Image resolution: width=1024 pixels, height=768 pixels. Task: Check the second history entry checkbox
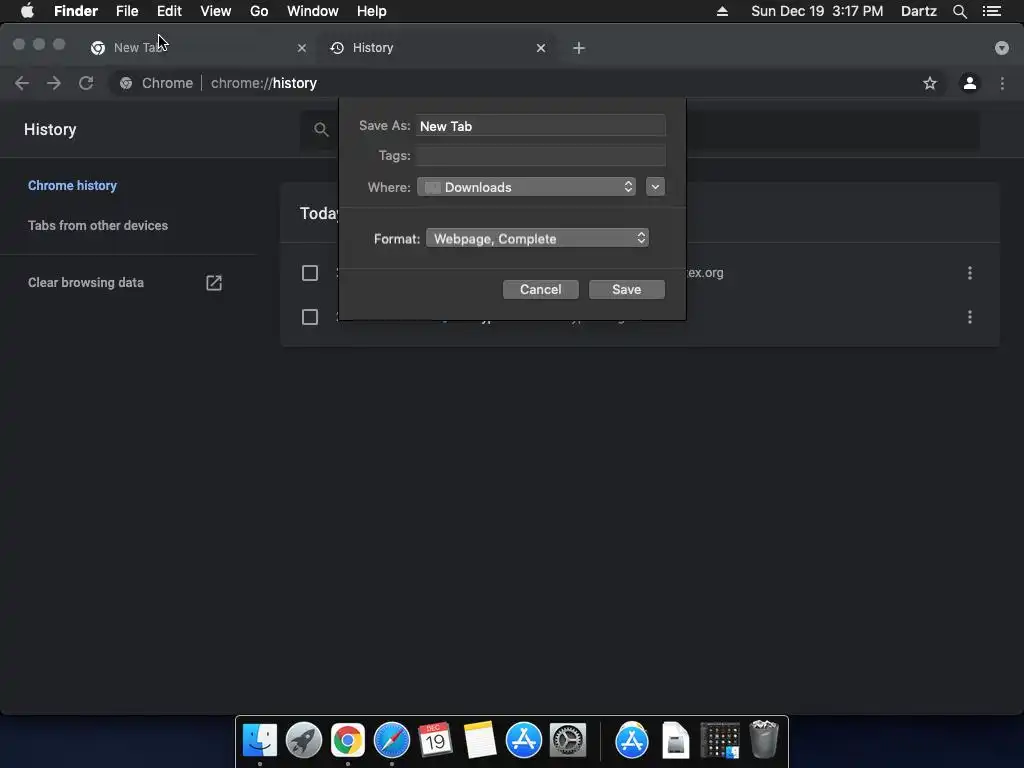click(310, 317)
